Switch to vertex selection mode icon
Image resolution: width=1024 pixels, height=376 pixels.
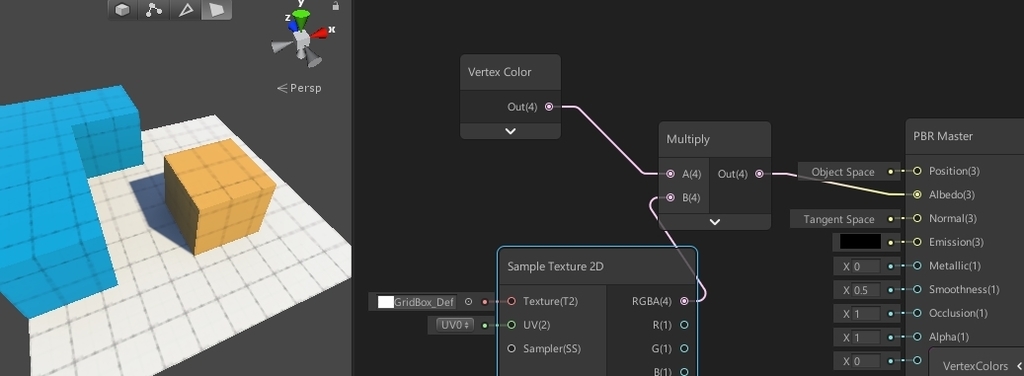(153, 10)
